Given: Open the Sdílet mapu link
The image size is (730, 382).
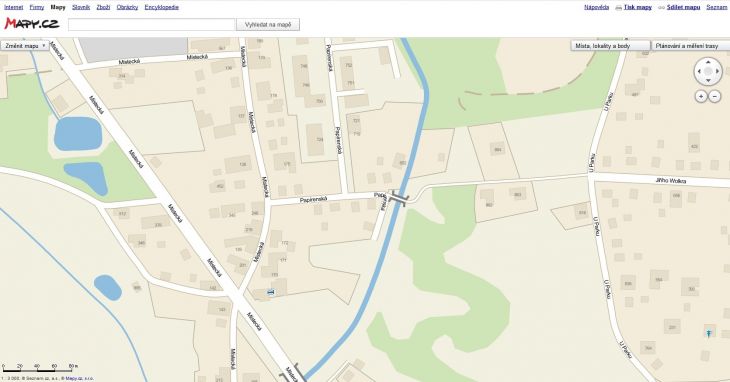Looking at the screenshot, I should coord(683,7).
